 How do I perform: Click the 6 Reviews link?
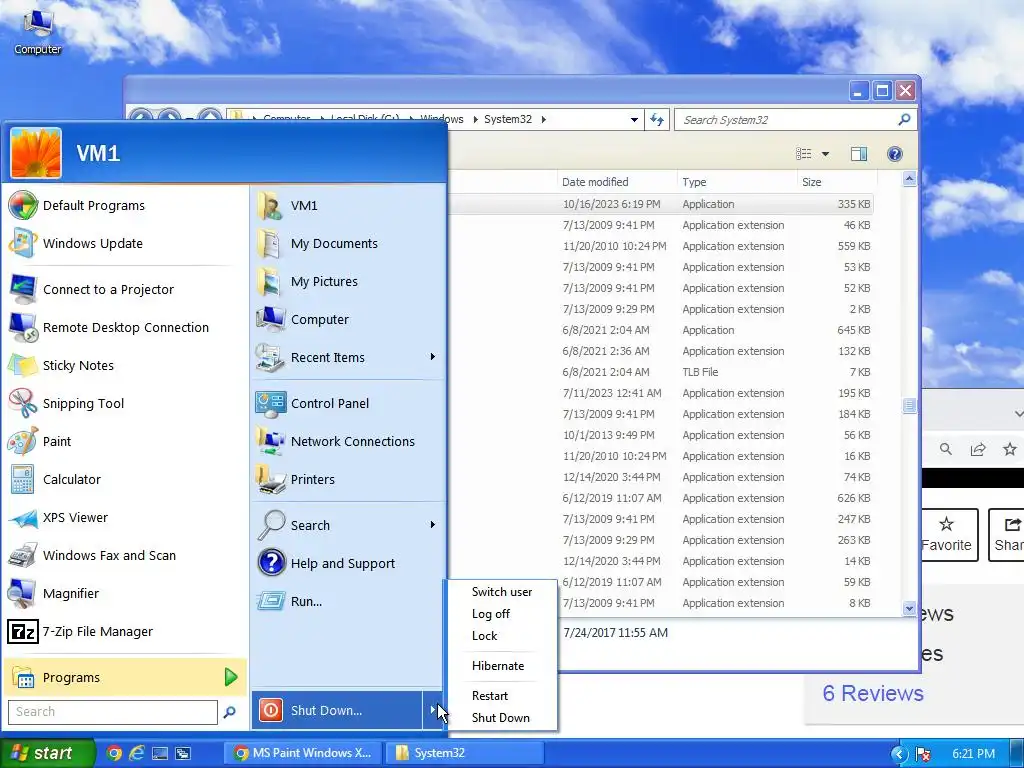click(872, 693)
